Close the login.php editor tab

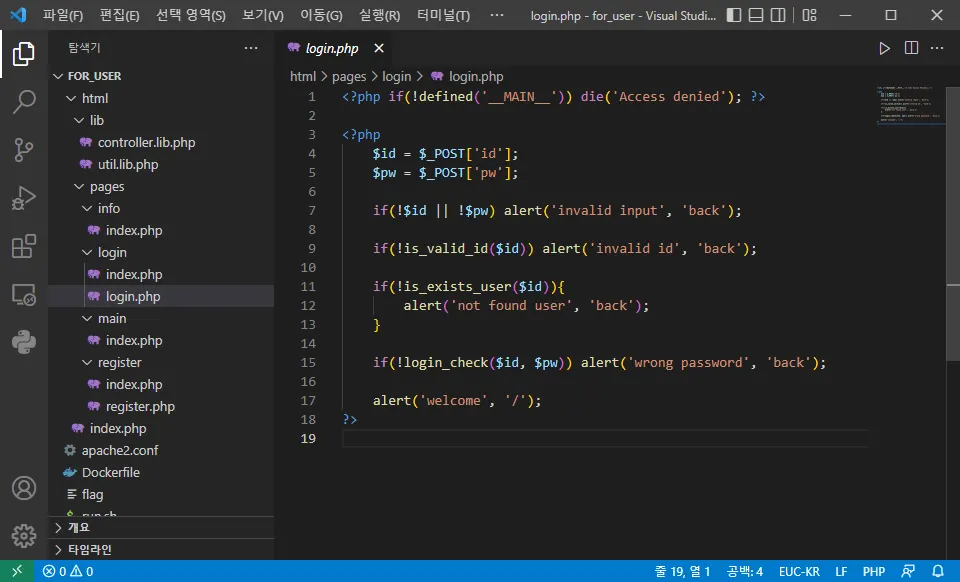379,48
